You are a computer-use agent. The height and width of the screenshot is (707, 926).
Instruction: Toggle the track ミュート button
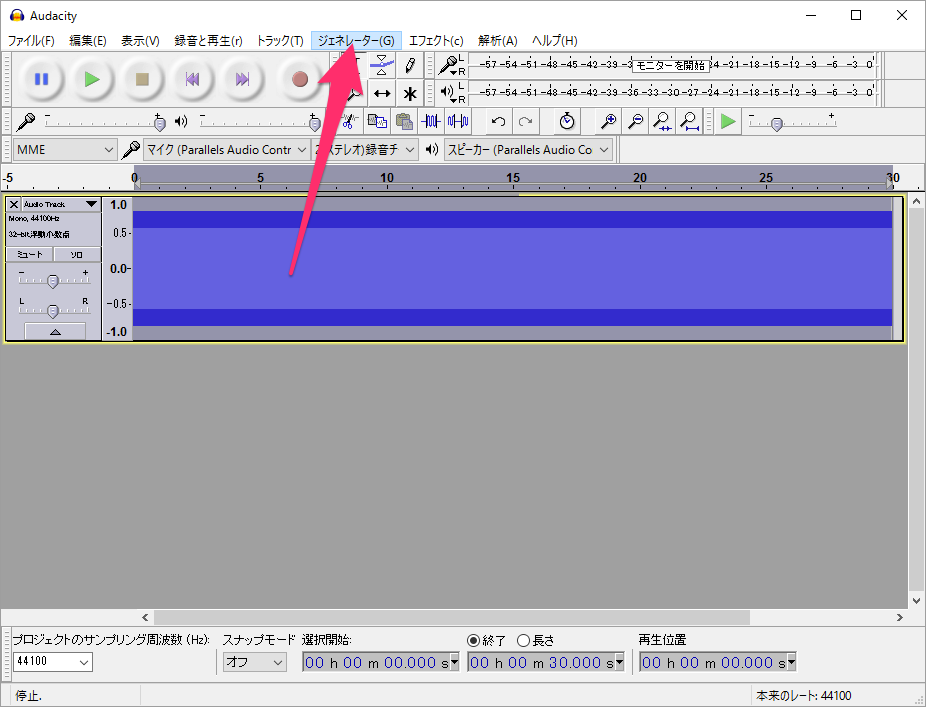point(30,255)
